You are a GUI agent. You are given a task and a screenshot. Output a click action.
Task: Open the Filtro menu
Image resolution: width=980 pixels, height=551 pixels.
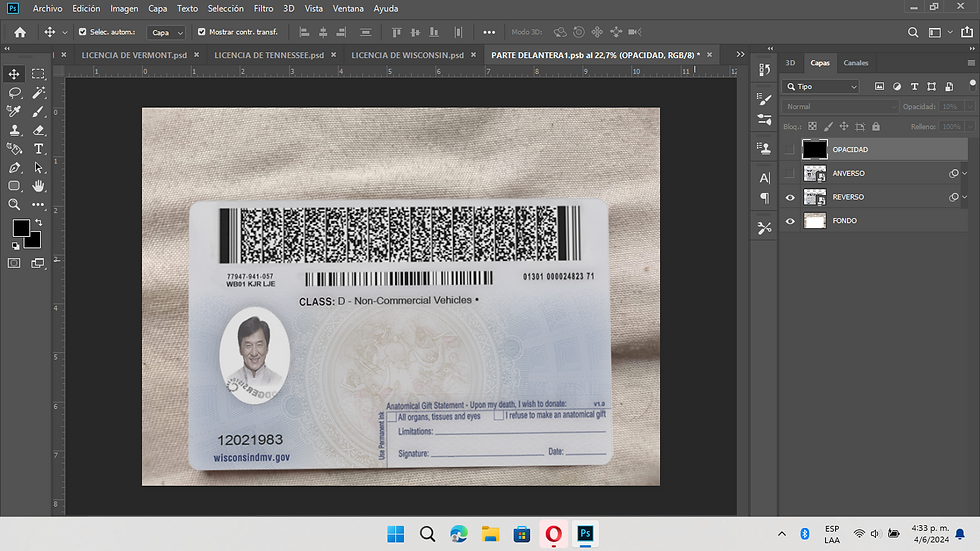coord(263,9)
